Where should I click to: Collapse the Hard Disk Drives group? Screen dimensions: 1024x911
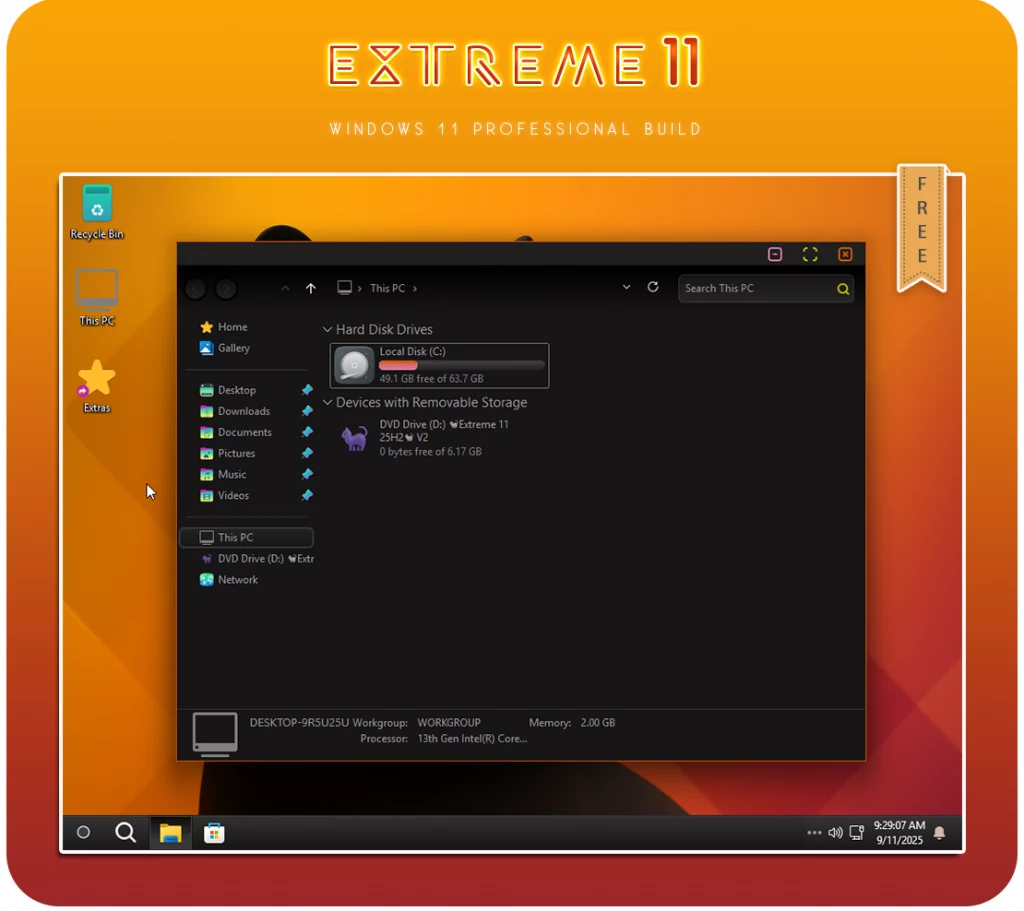click(x=327, y=329)
